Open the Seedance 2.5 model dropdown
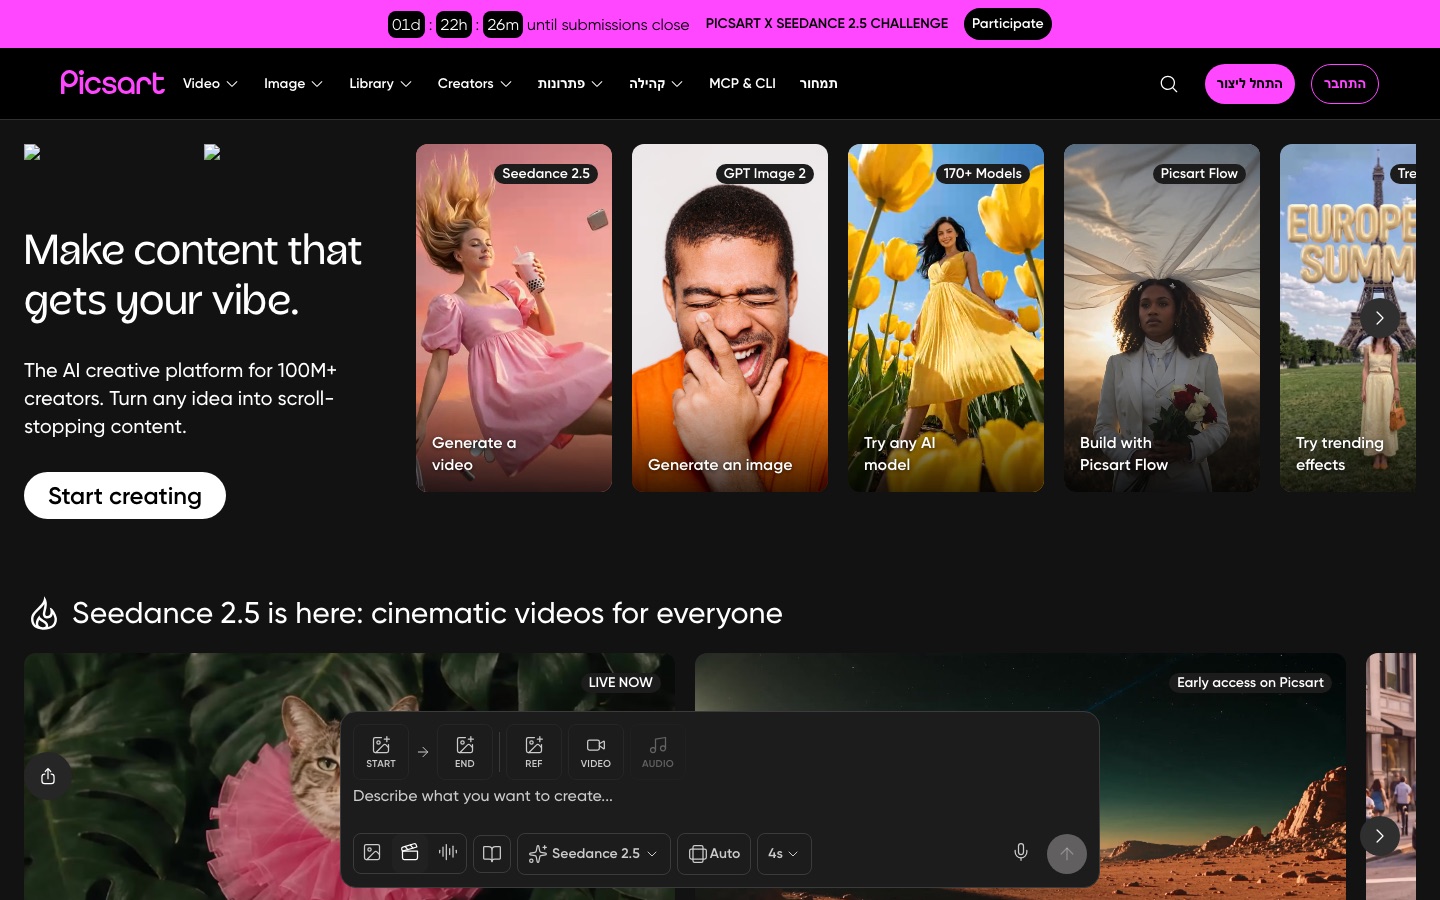Screen dimensions: 1440x900 point(594,854)
